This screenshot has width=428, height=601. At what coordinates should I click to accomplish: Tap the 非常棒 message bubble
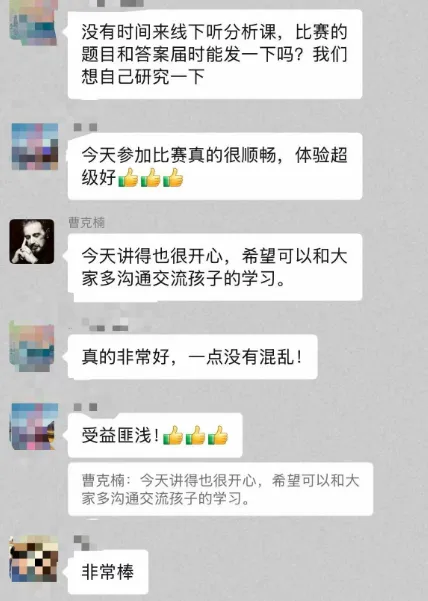click(x=108, y=572)
